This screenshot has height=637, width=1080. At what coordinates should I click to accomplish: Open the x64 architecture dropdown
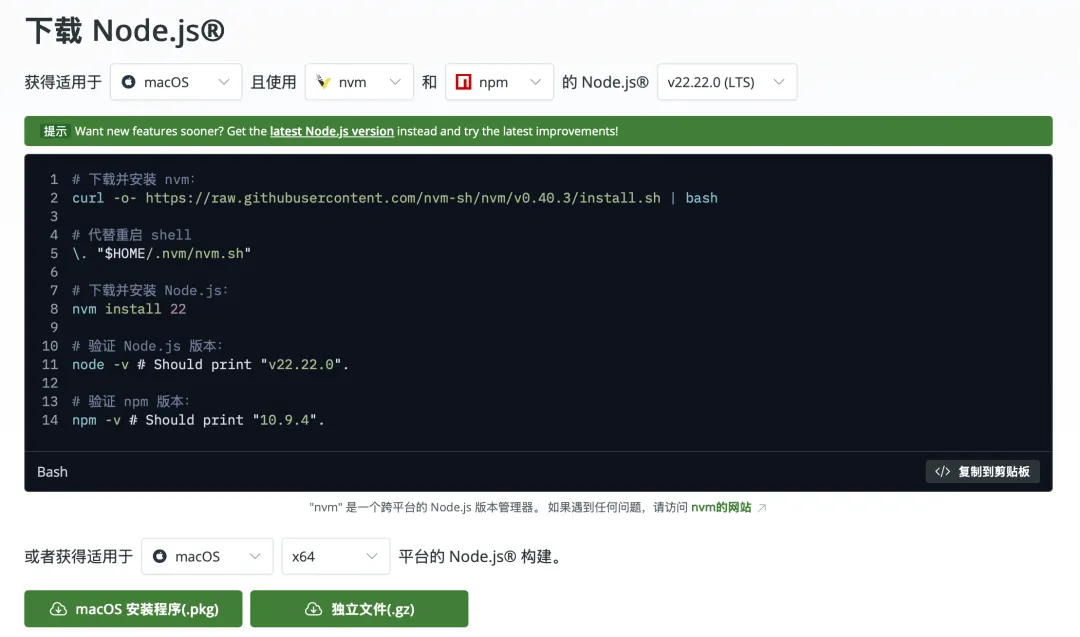[335, 556]
